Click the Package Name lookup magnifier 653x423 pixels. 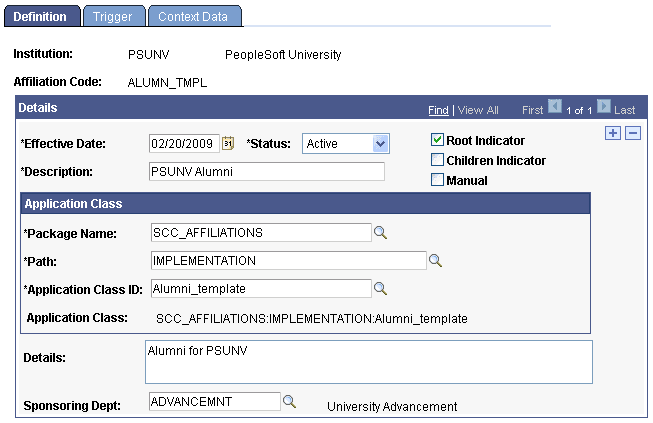[380, 233]
